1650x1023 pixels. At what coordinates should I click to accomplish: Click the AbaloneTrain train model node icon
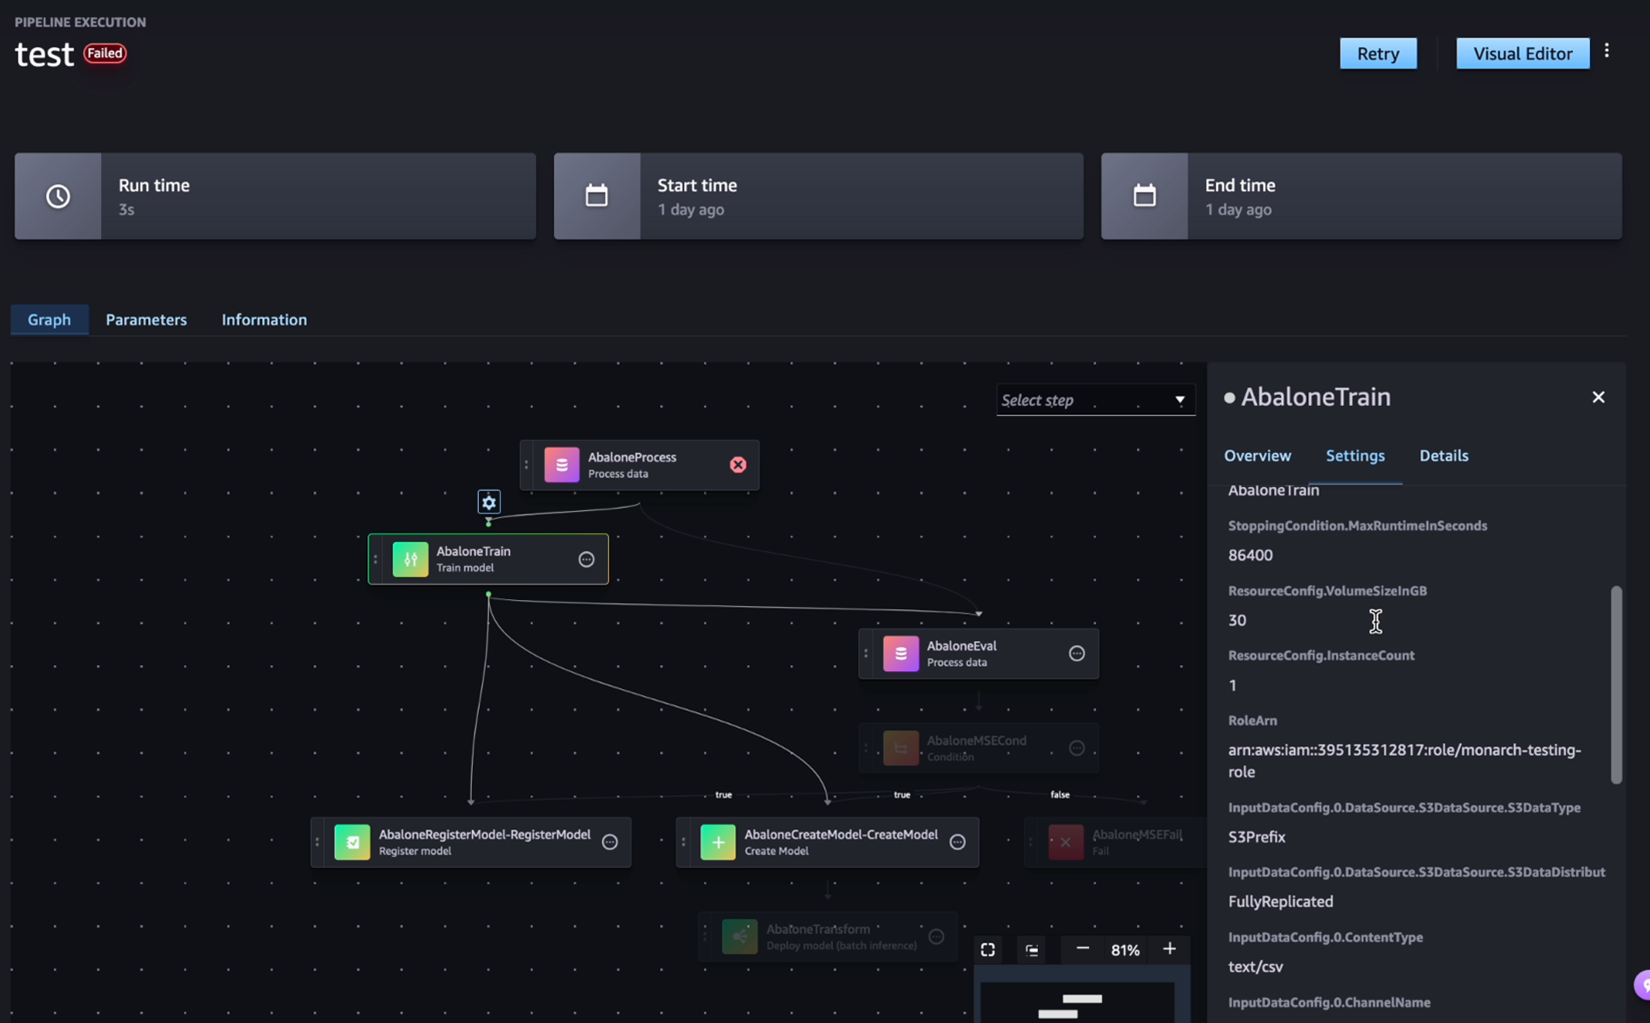click(409, 559)
